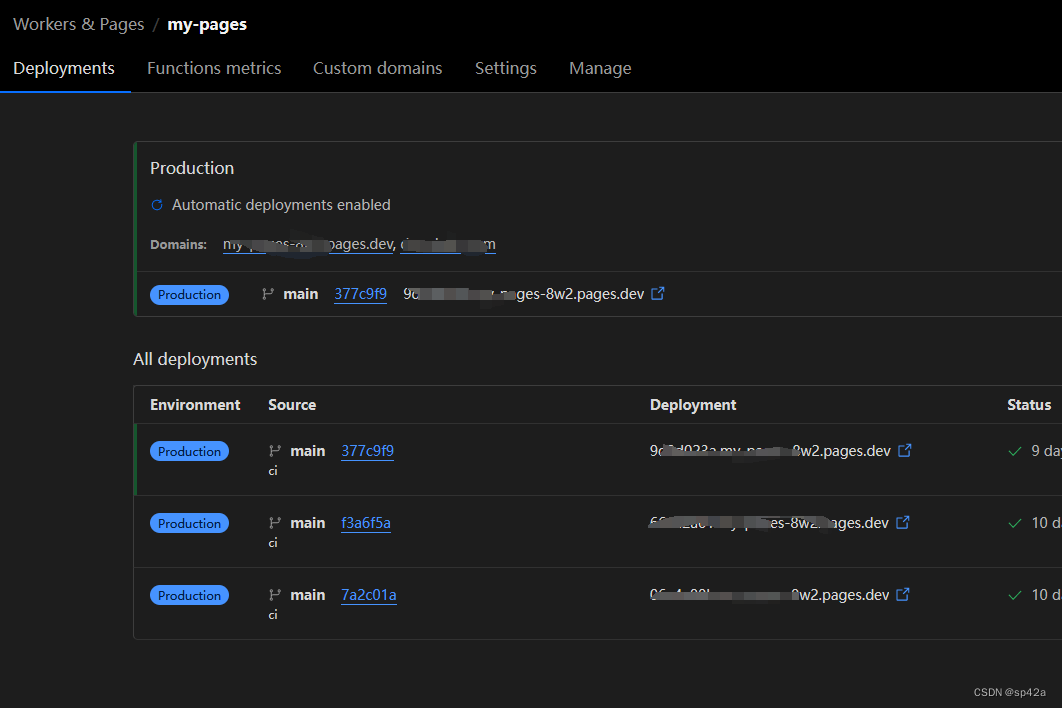The image size is (1062, 708).
Task: Click the Status column header
Action: (x=1029, y=404)
